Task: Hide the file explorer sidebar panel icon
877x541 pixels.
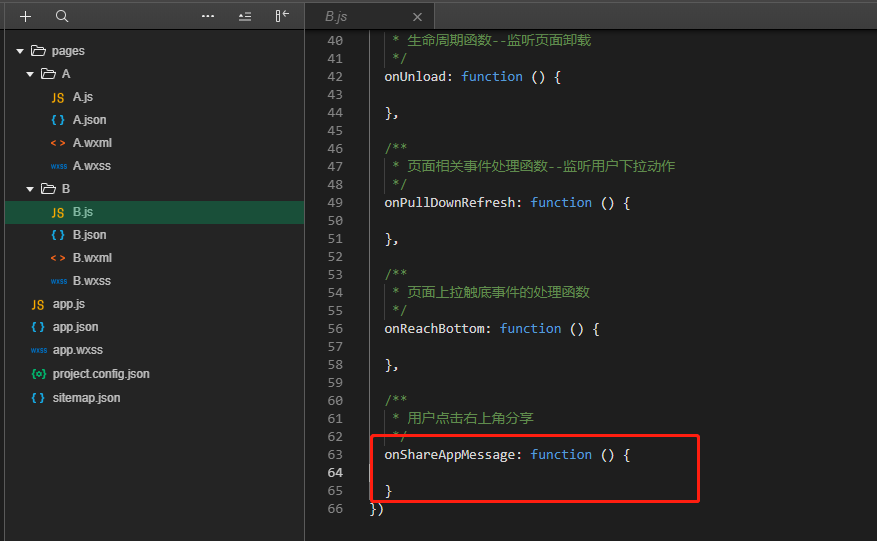Action: point(282,16)
